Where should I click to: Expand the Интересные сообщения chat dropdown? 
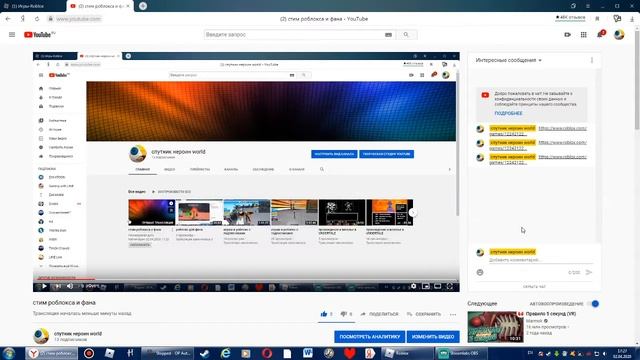[x=509, y=60]
